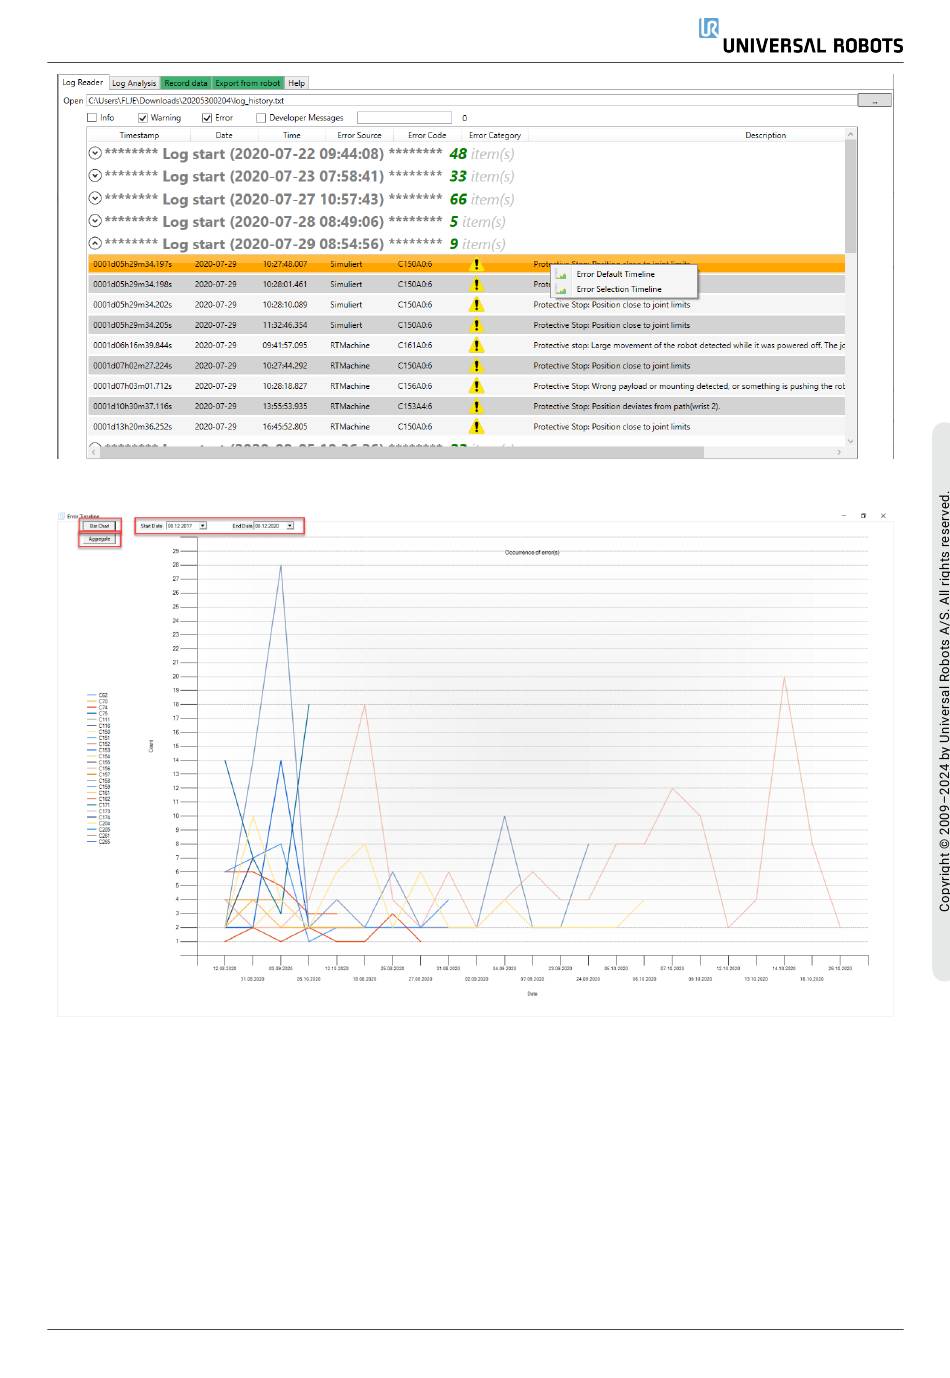Expand the log start 2020-07-22 09:44:08 group

[95, 154]
